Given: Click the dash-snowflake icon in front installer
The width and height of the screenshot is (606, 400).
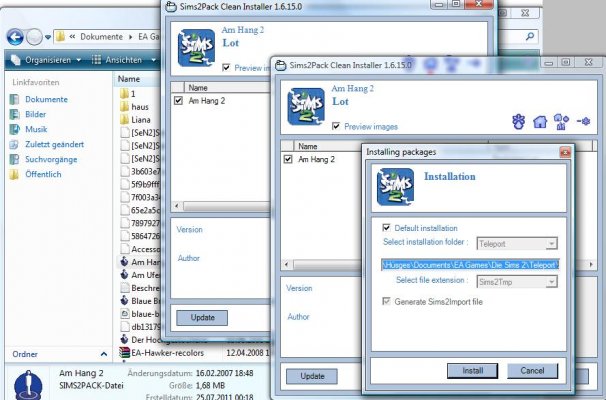Looking at the screenshot, I should click(x=583, y=121).
